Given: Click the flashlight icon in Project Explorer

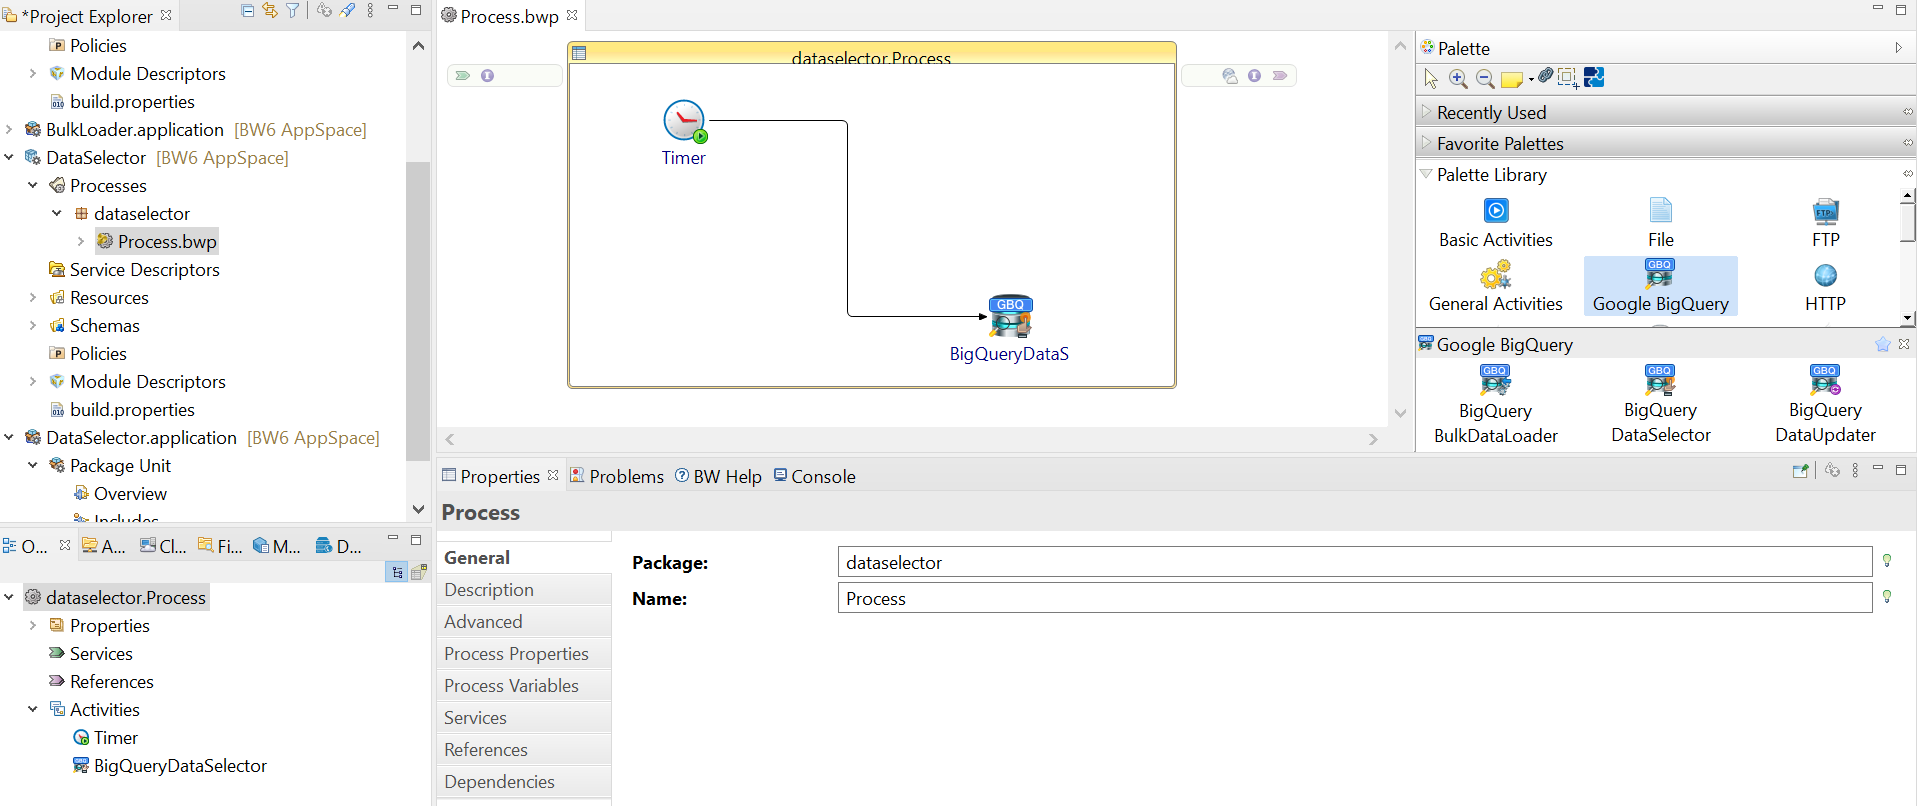Looking at the screenshot, I should (347, 10).
